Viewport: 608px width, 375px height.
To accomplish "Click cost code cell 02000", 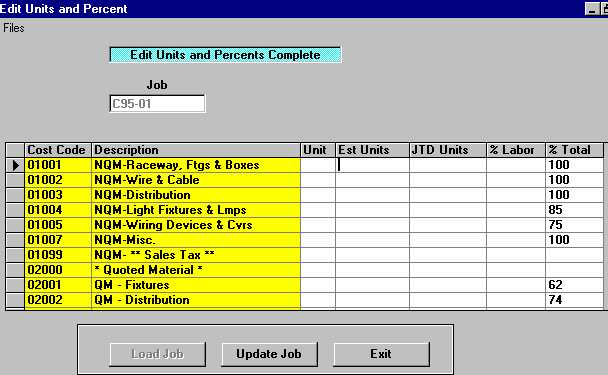I will 58,270.
